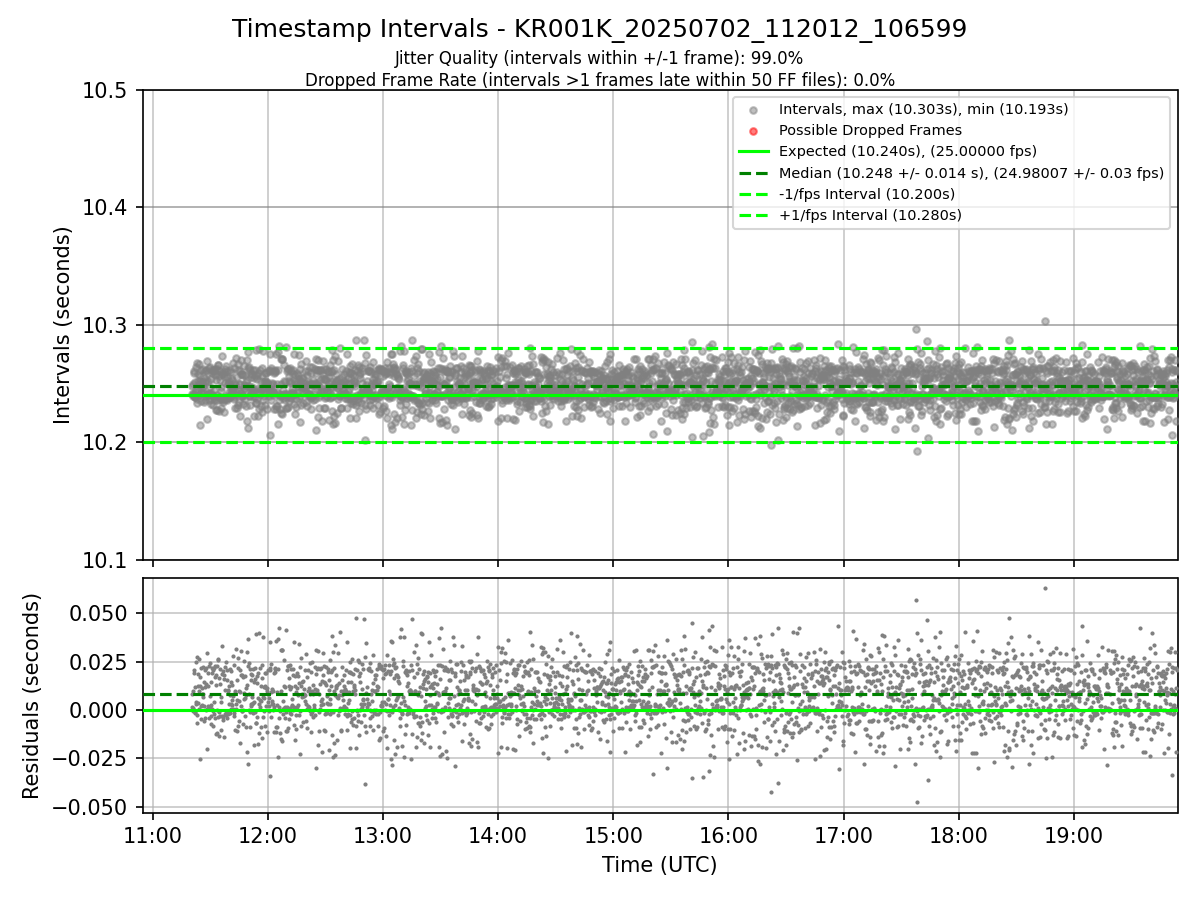The height and width of the screenshot is (900, 1200).
Task: Click the highest interval point above 10.3 seconds
Action: pyautogui.click(x=1045, y=321)
